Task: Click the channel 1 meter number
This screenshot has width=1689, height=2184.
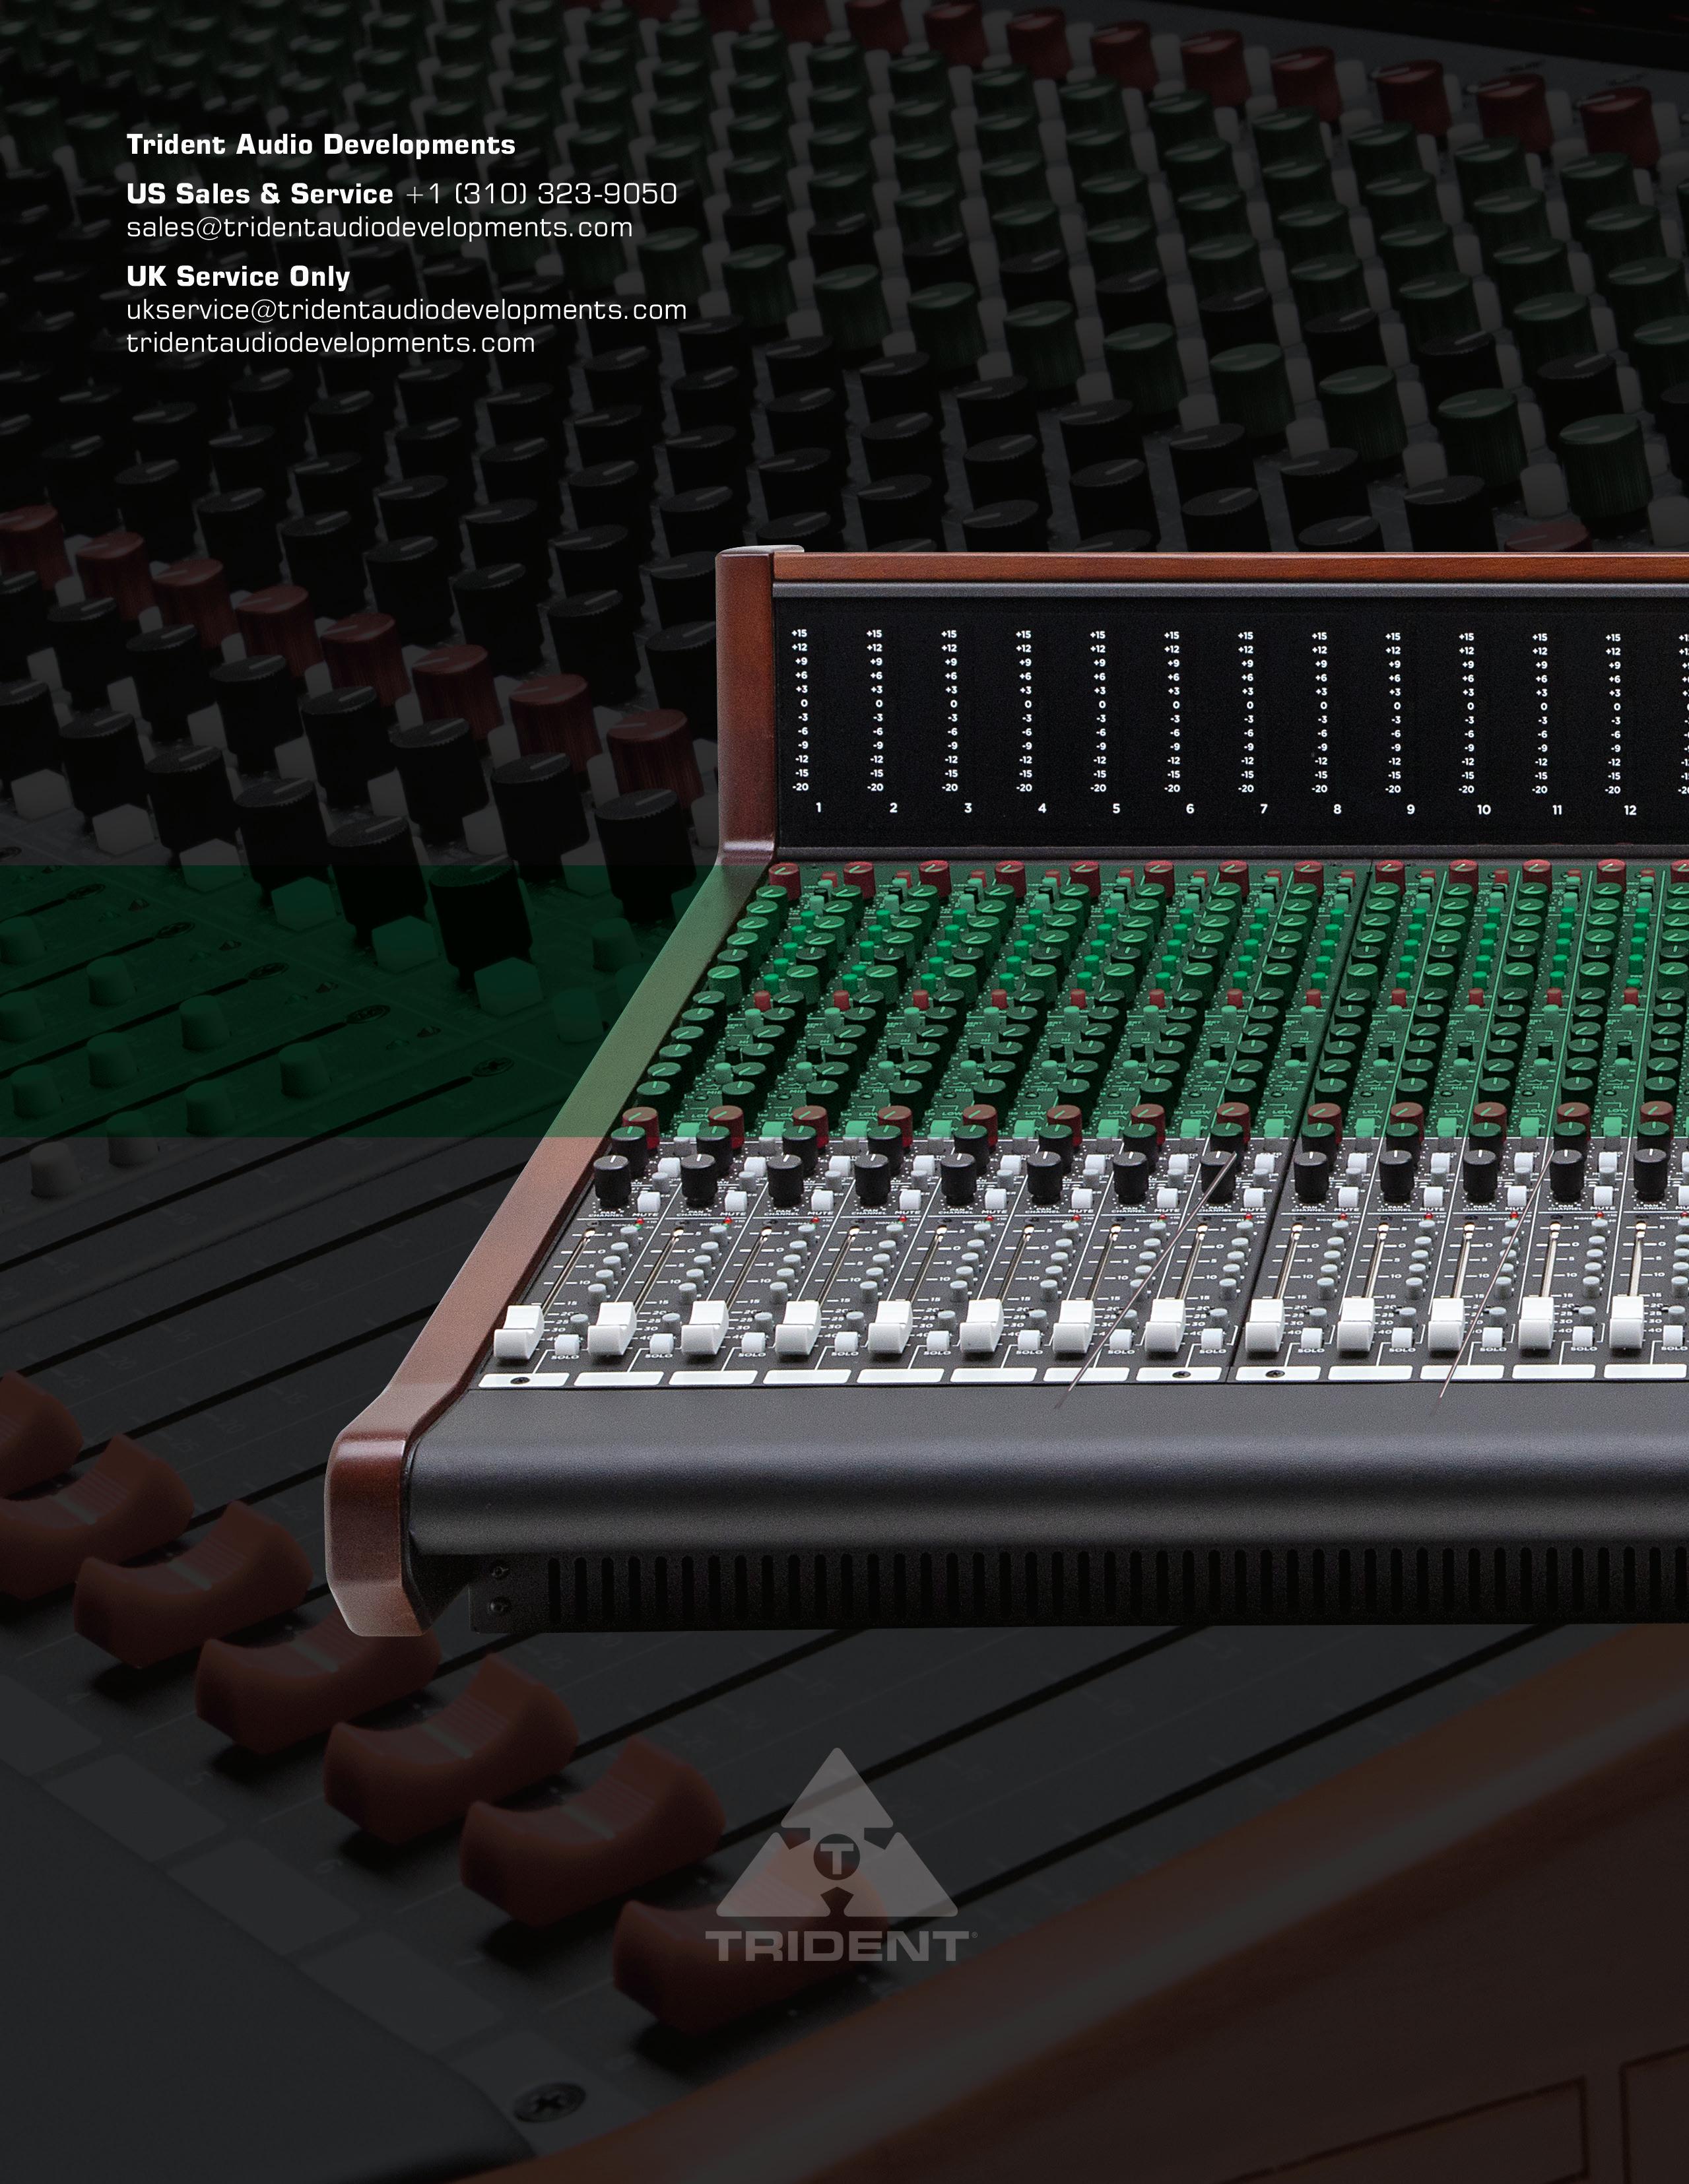Action: [818, 807]
